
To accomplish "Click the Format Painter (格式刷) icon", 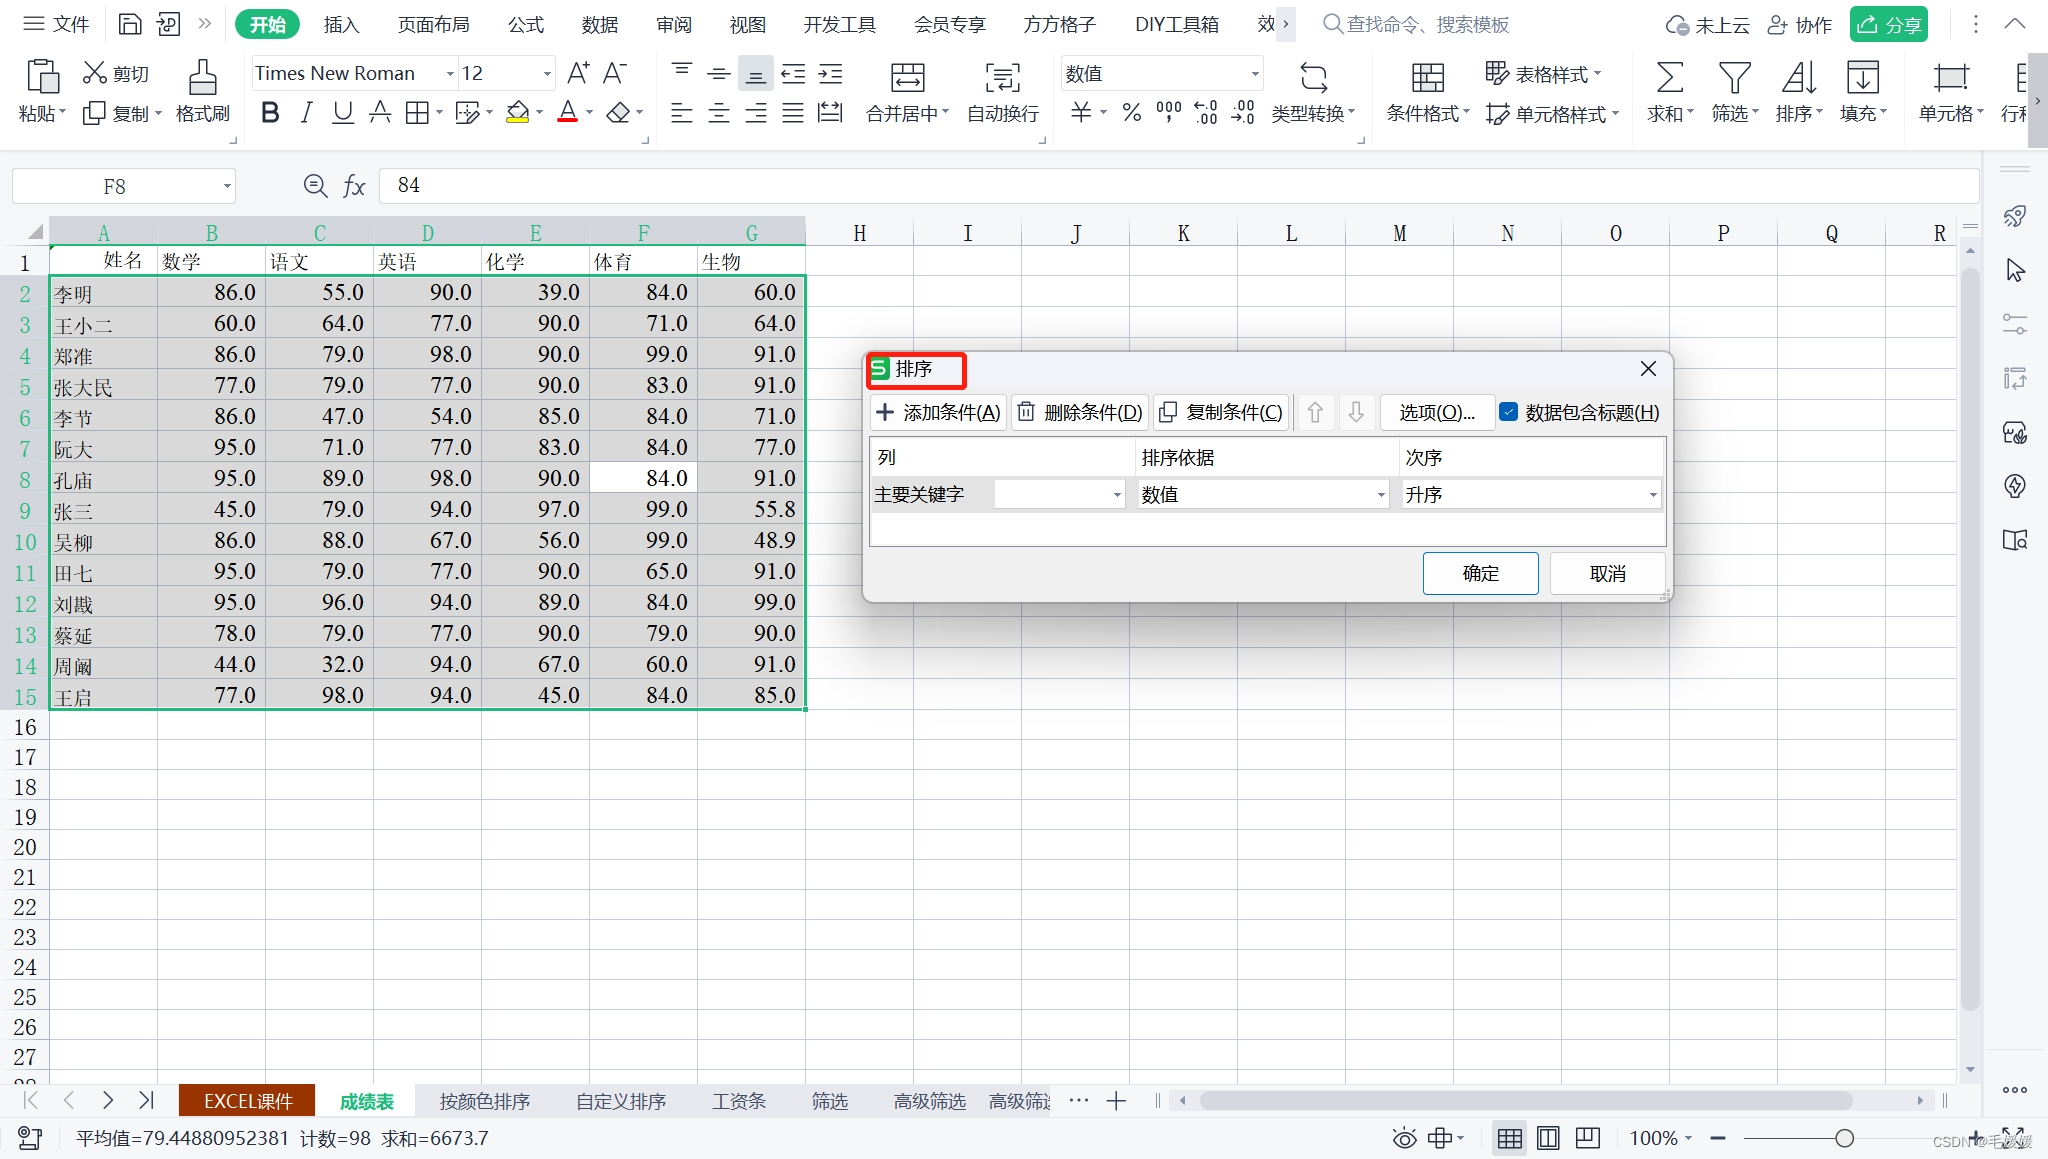I will [202, 78].
